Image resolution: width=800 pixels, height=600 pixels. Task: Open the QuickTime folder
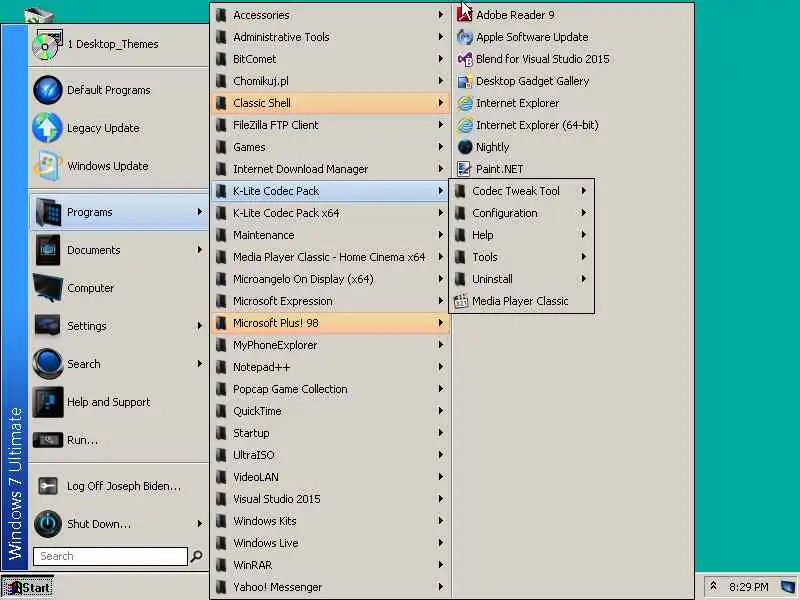pos(330,411)
